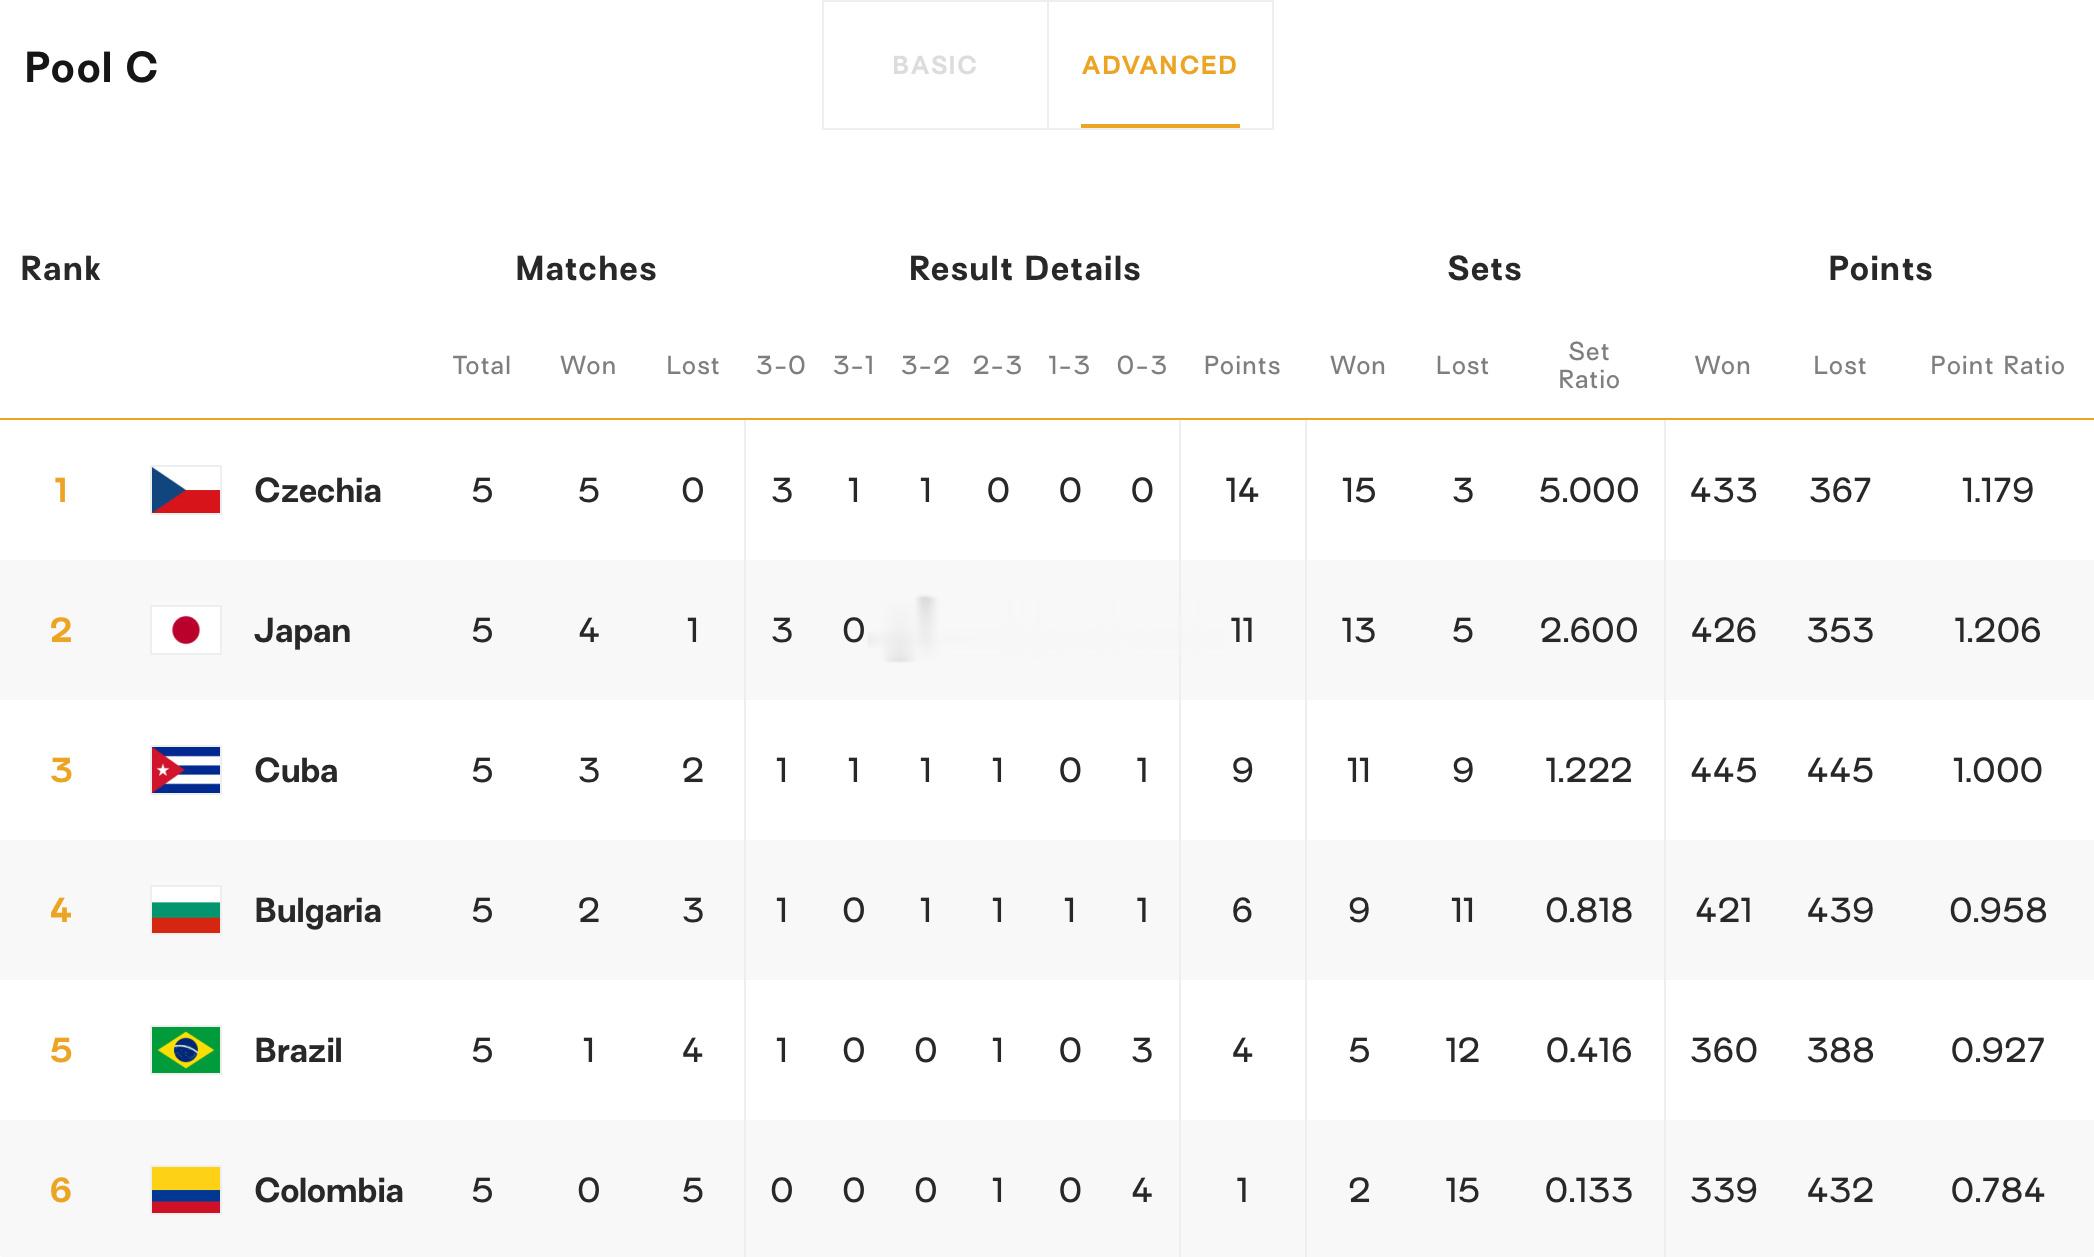Click the Bulgaria flag icon
Screen dimensions: 2094x1257
186,910
